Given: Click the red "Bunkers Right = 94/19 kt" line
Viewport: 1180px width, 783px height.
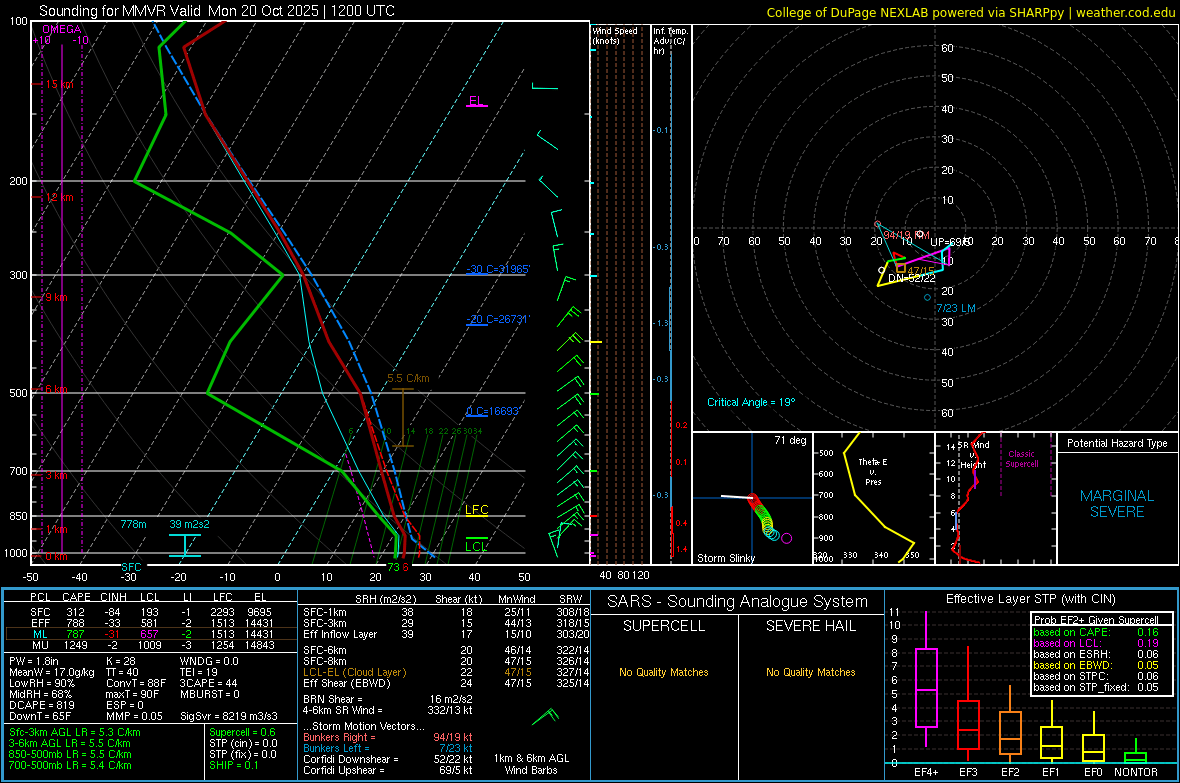Looking at the screenshot, I should pyautogui.click(x=388, y=738).
